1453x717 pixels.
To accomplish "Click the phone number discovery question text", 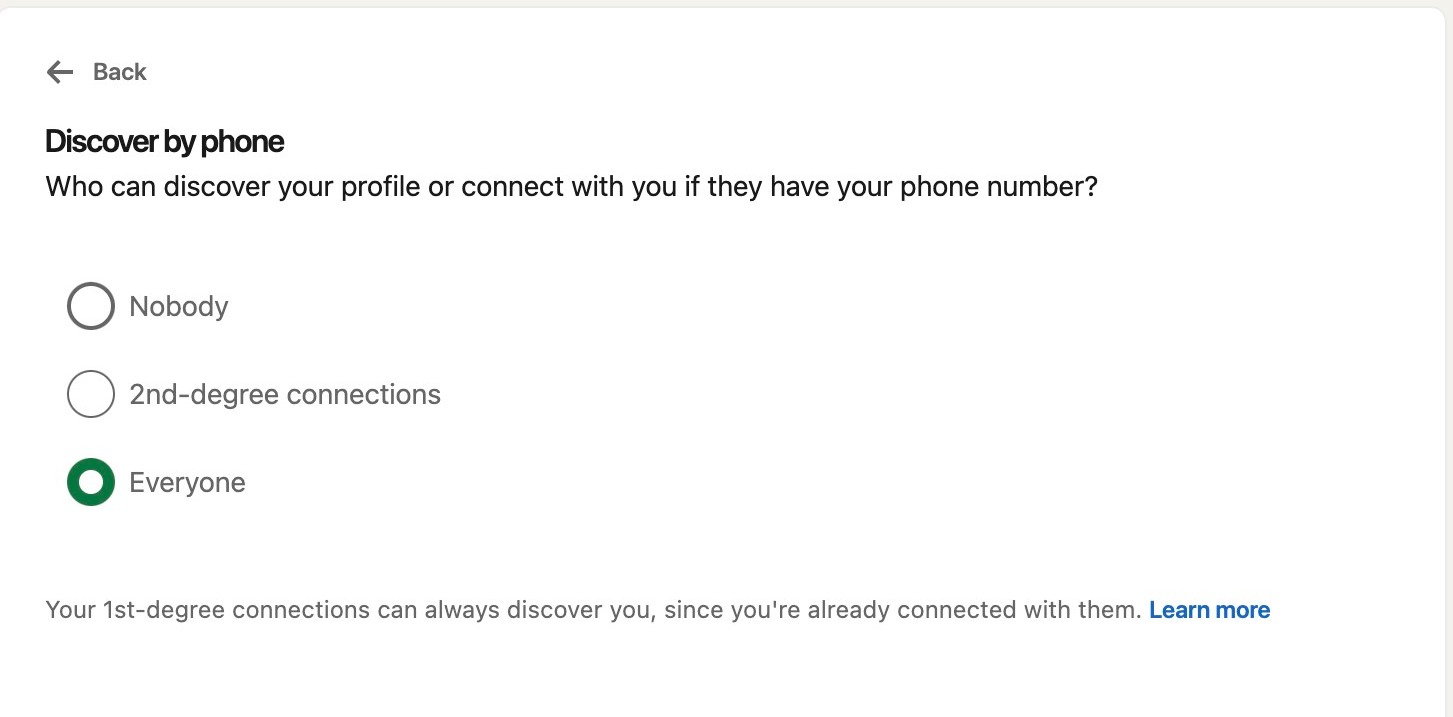I will click(x=571, y=187).
